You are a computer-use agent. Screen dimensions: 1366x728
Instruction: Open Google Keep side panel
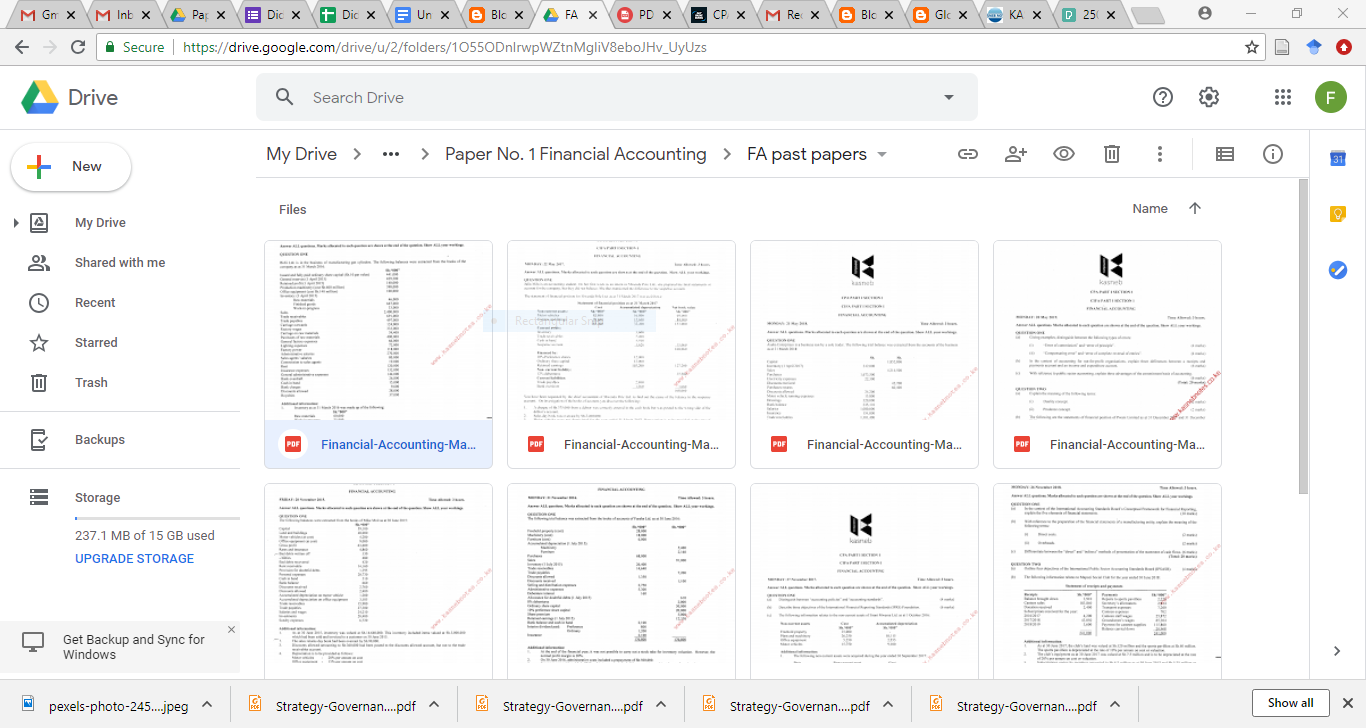(x=1337, y=213)
